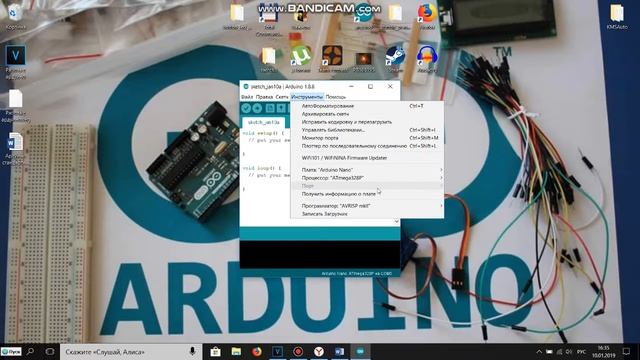
Task: Click the Yandex Browser taskbar icon
Action: point(319,351)
